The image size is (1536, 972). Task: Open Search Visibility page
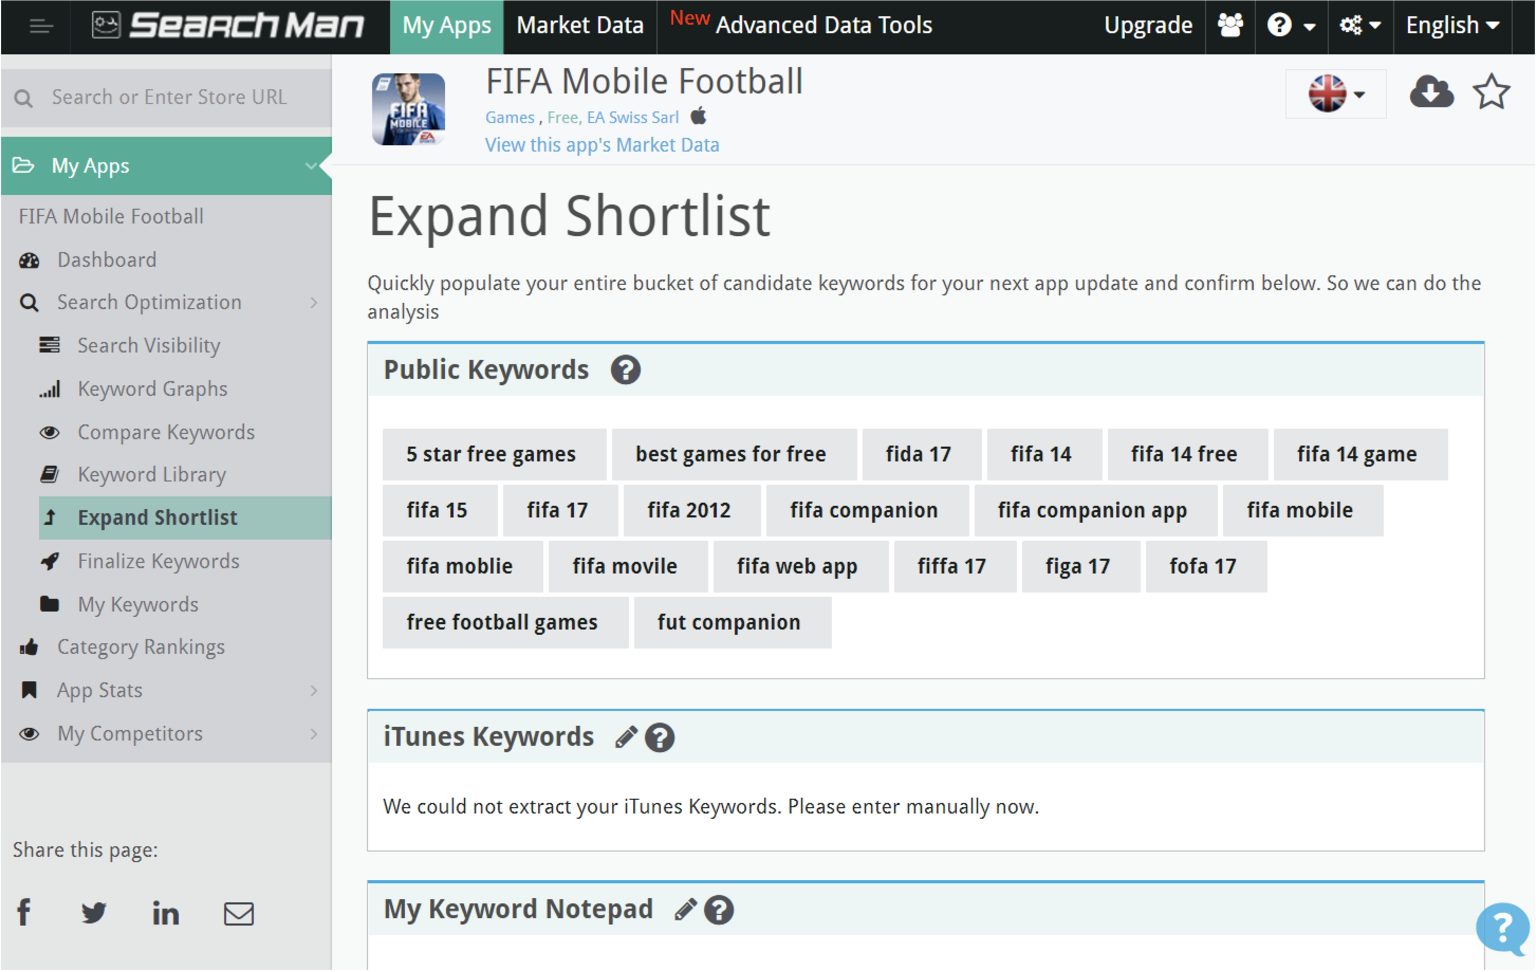pos(149,346)
